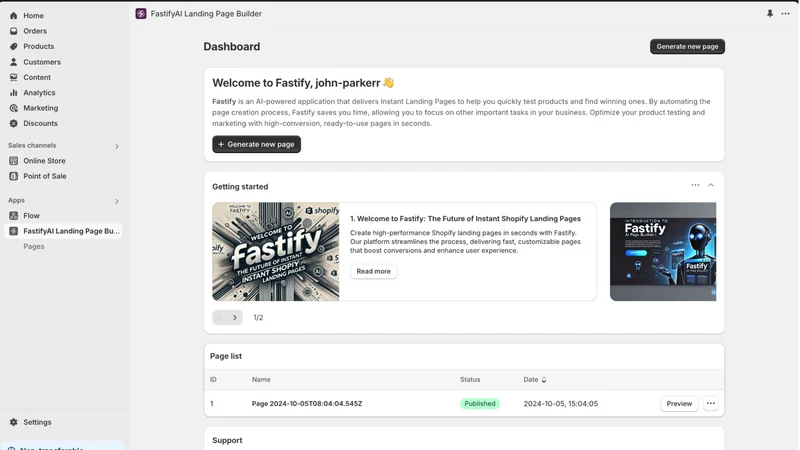The image size is (800, 450).
Task: Click the Orders inbox icon
Action: (14, 31)
